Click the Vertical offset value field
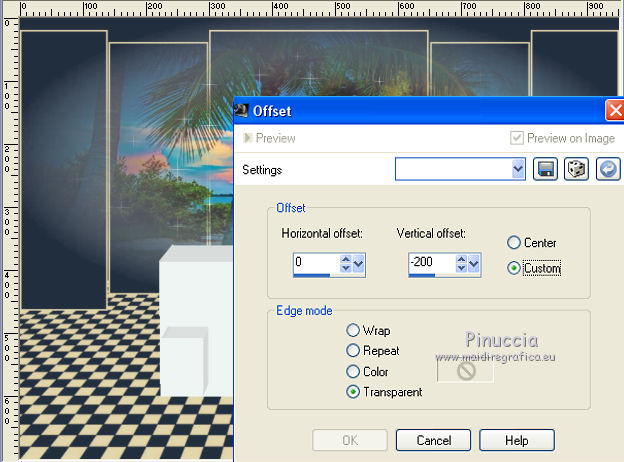Screen dimensions: 624x462 coord(432,262)
